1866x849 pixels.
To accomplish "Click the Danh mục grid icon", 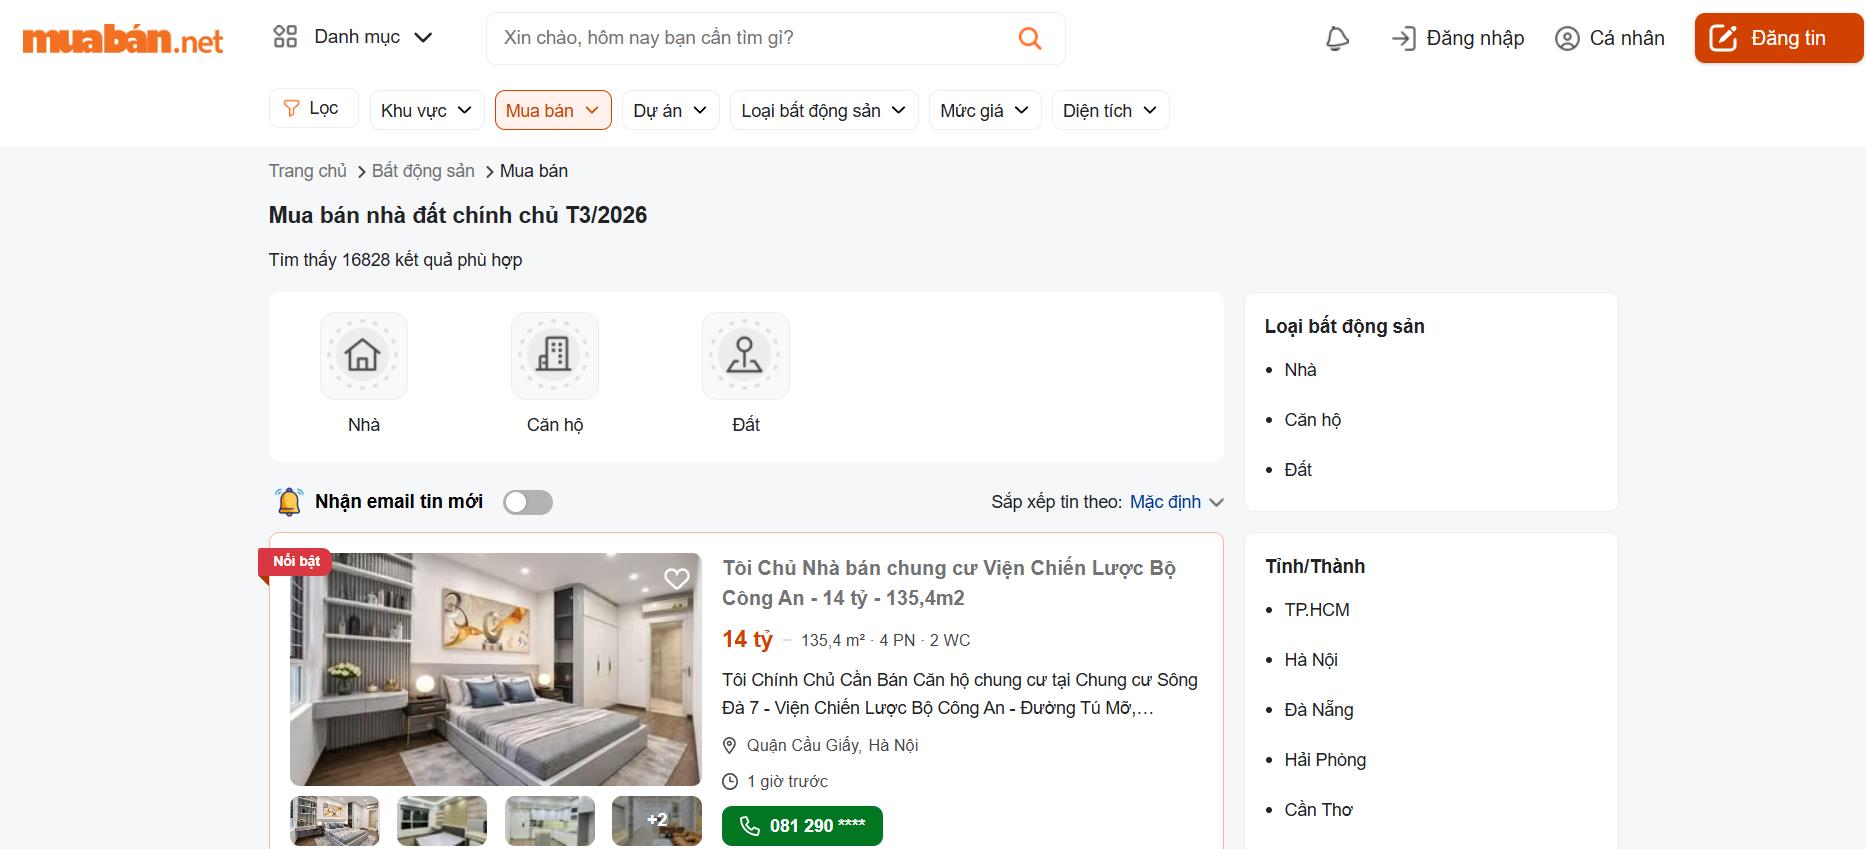I will tap(285, 37).
